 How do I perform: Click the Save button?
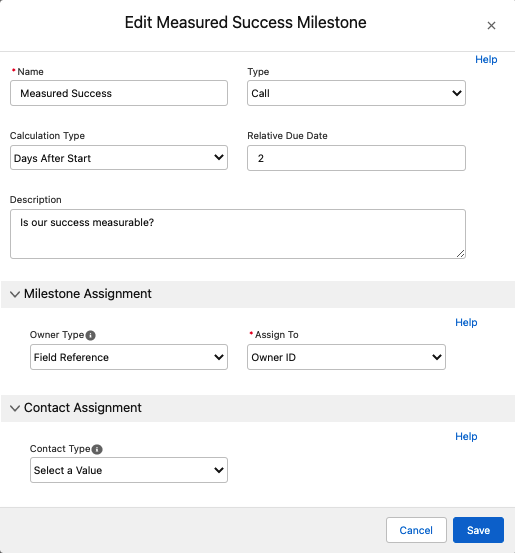coord(478,530)
